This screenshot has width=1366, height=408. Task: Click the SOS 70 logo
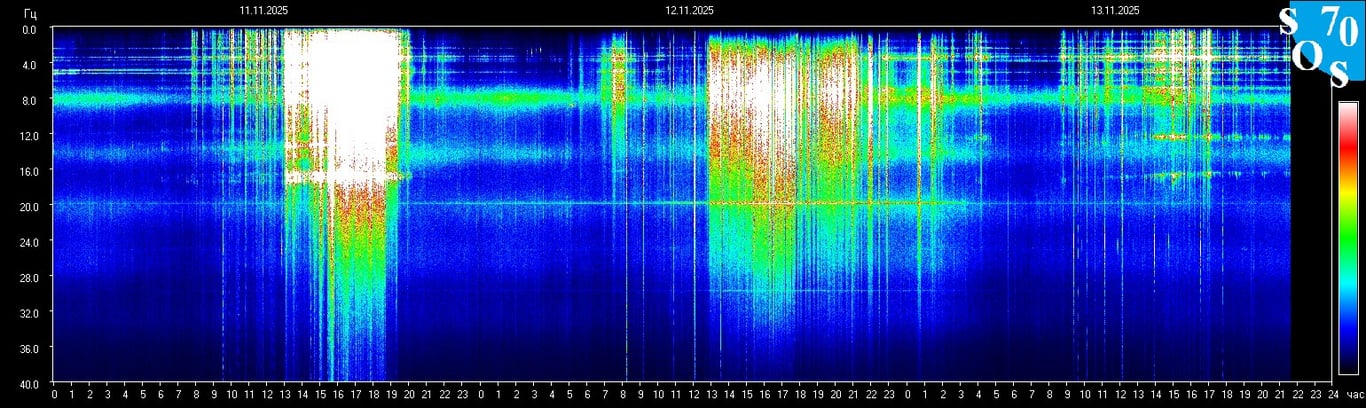coord(1320,45)
